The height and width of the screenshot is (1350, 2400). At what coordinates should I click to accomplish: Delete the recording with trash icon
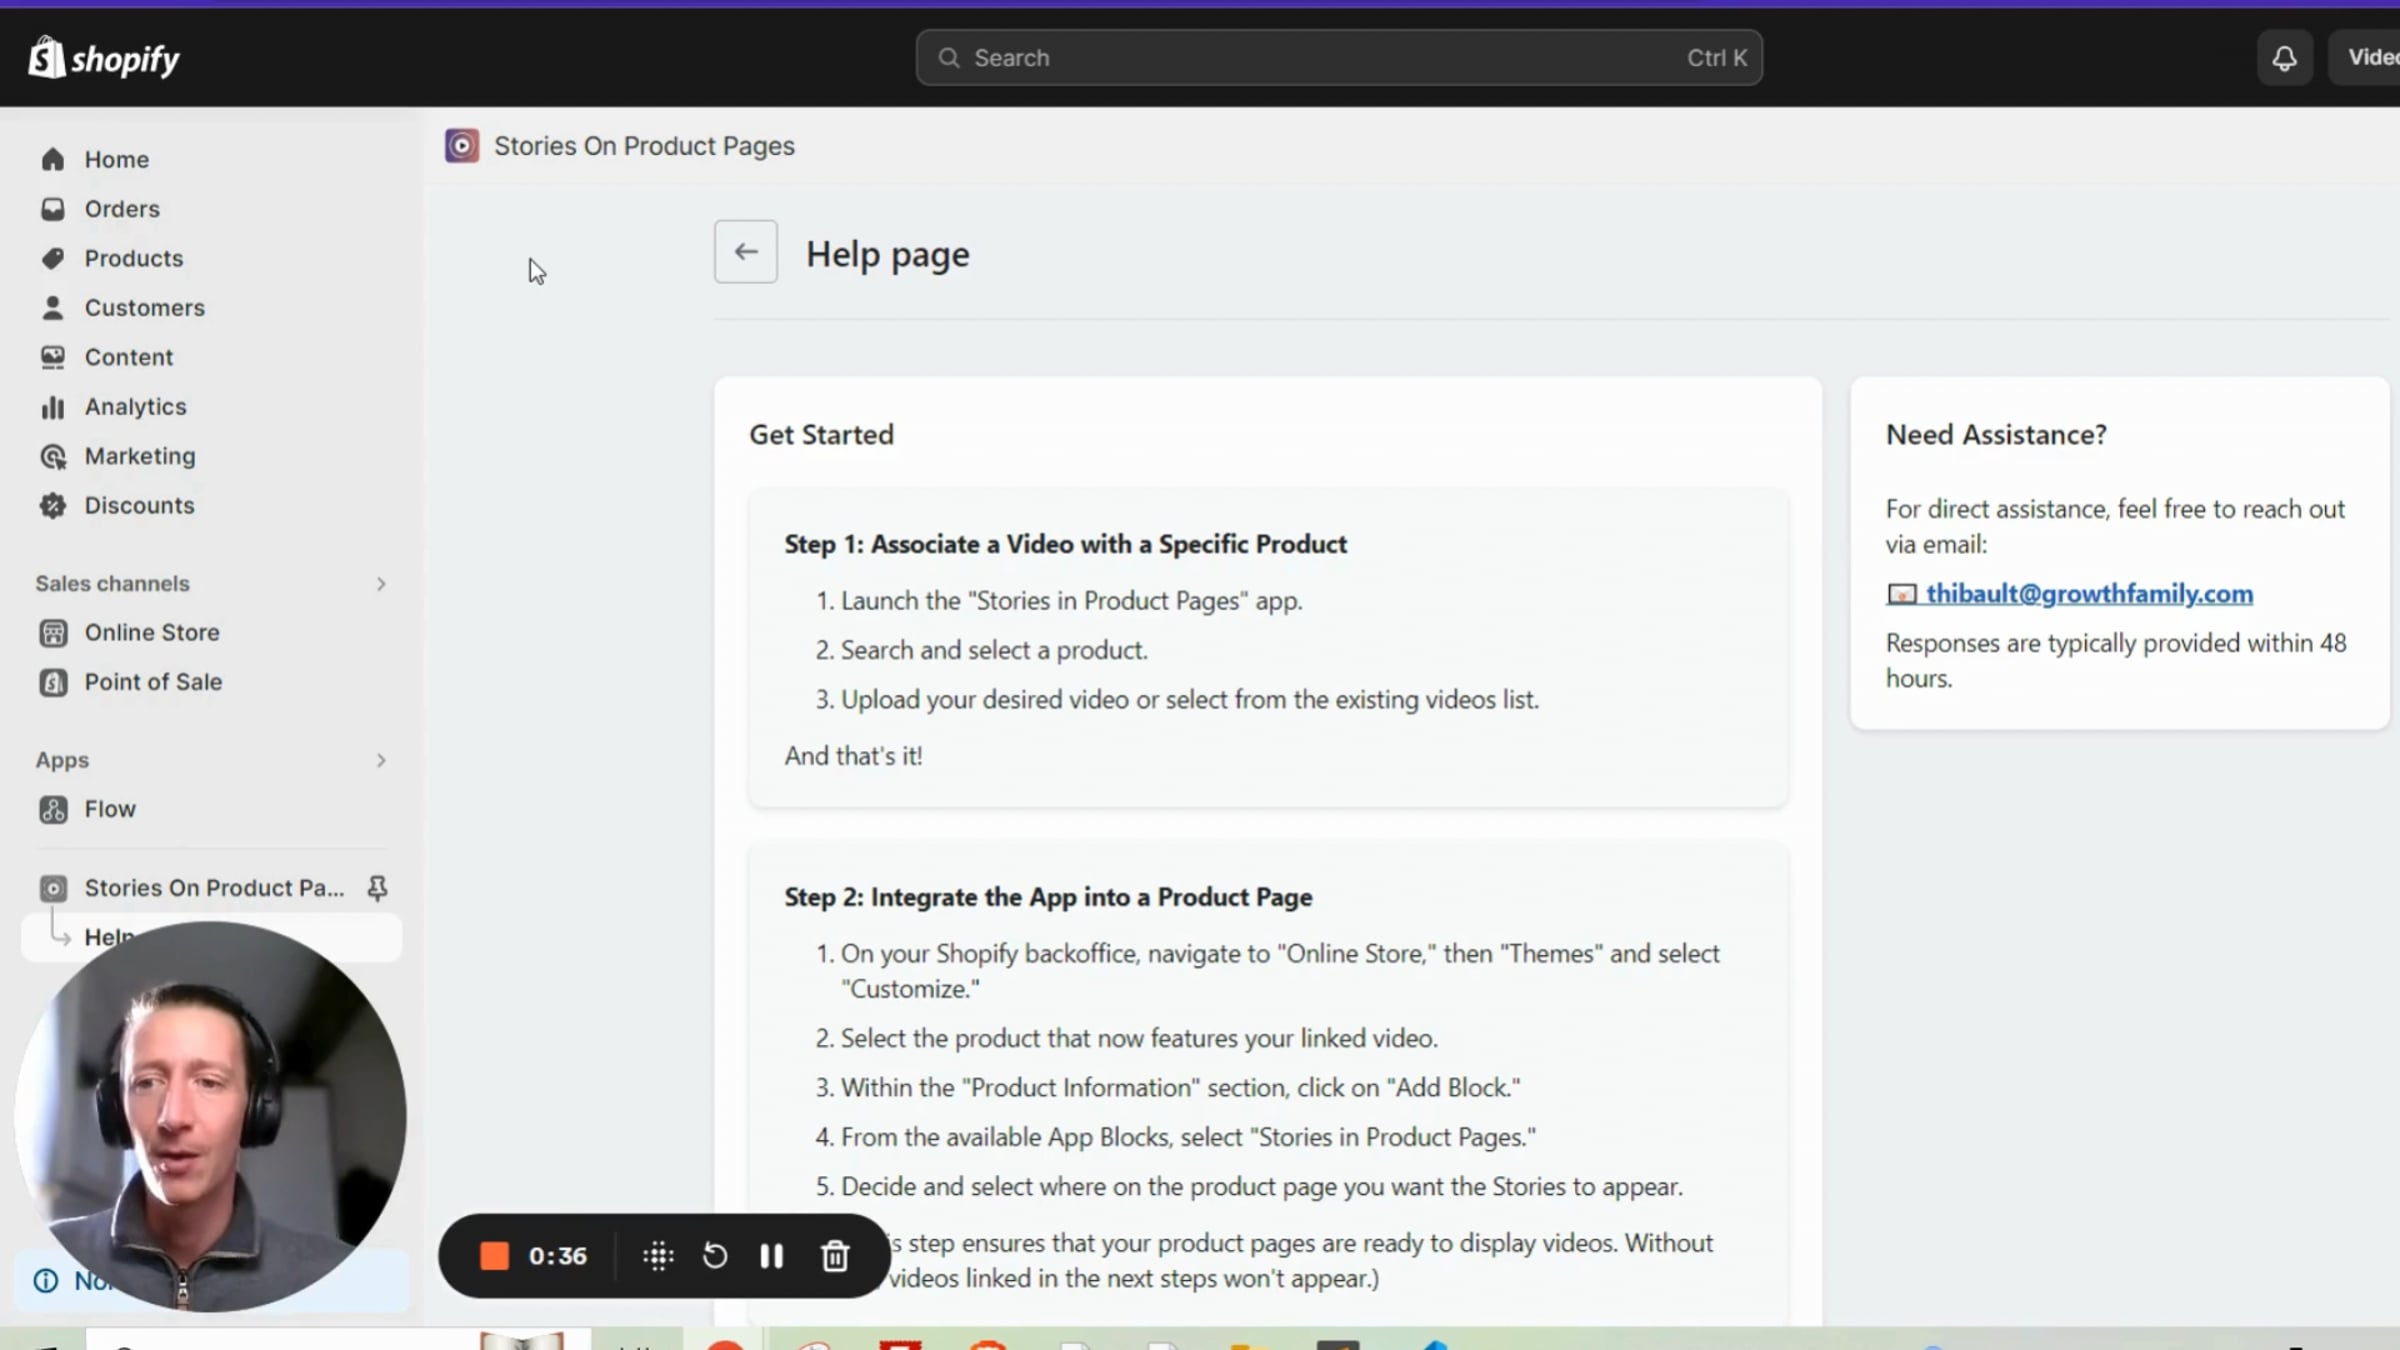coord(835,1256)
